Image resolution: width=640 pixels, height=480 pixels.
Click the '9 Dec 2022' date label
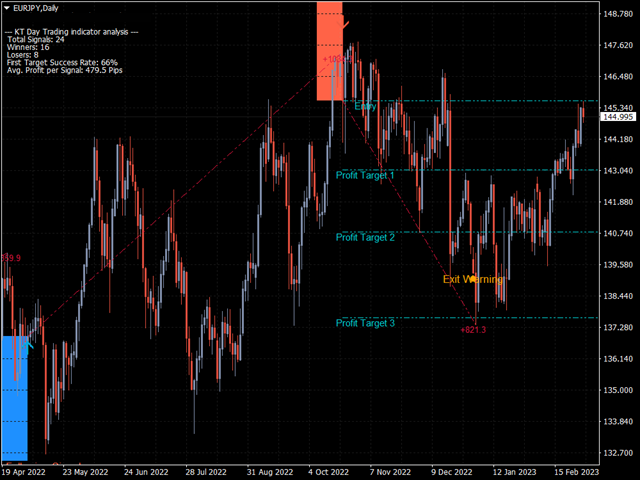[x=452, y=472]
